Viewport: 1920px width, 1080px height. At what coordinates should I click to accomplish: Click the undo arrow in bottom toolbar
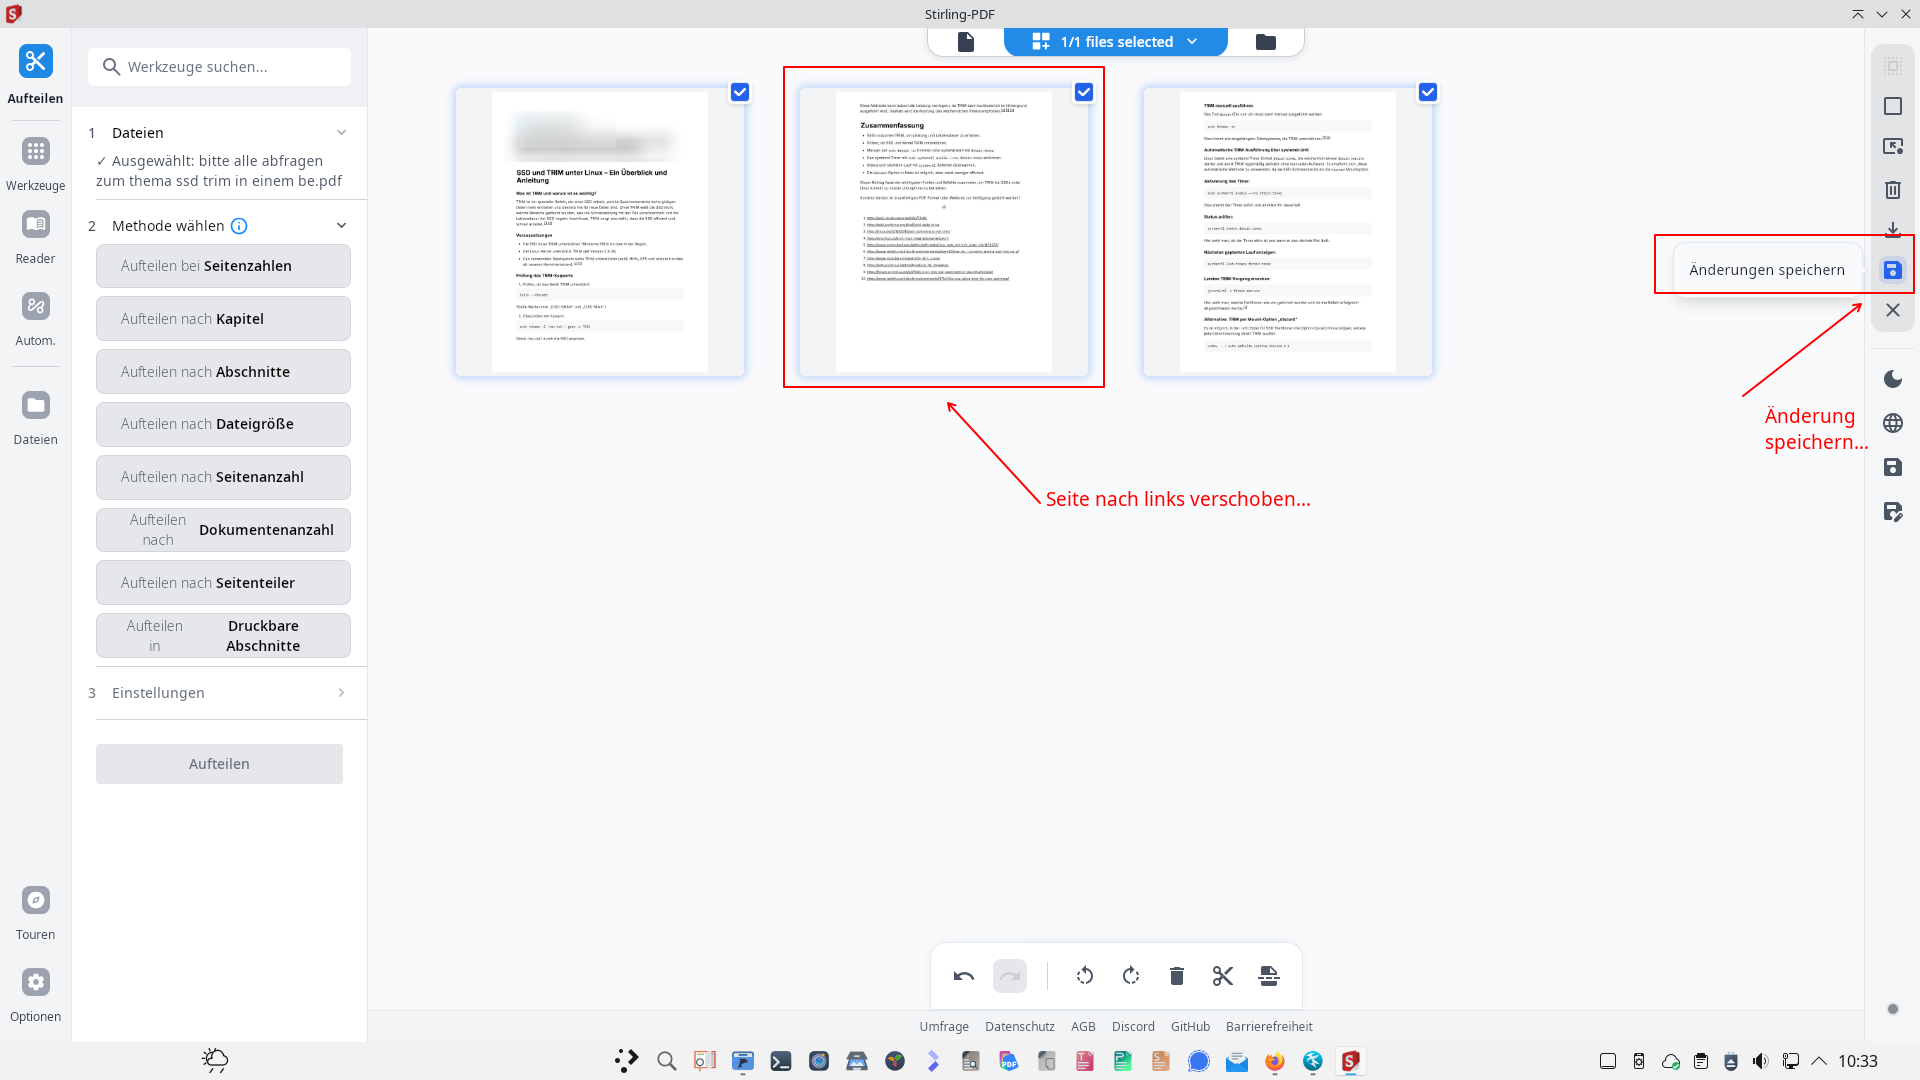[963, 976]
